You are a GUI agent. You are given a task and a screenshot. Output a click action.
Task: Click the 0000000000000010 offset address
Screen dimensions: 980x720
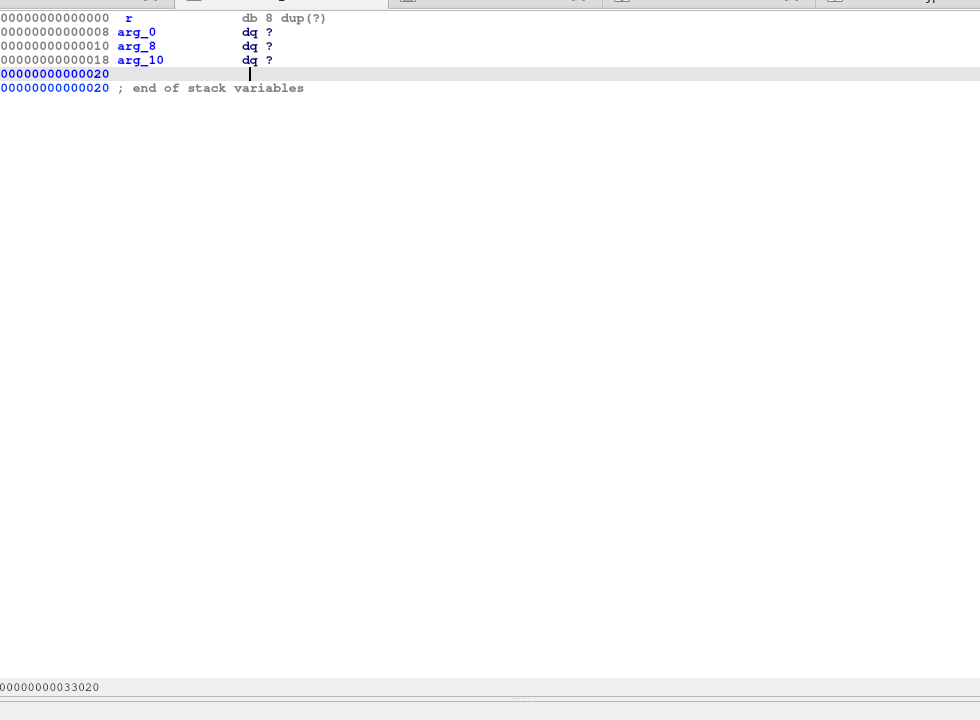[55, 46]
